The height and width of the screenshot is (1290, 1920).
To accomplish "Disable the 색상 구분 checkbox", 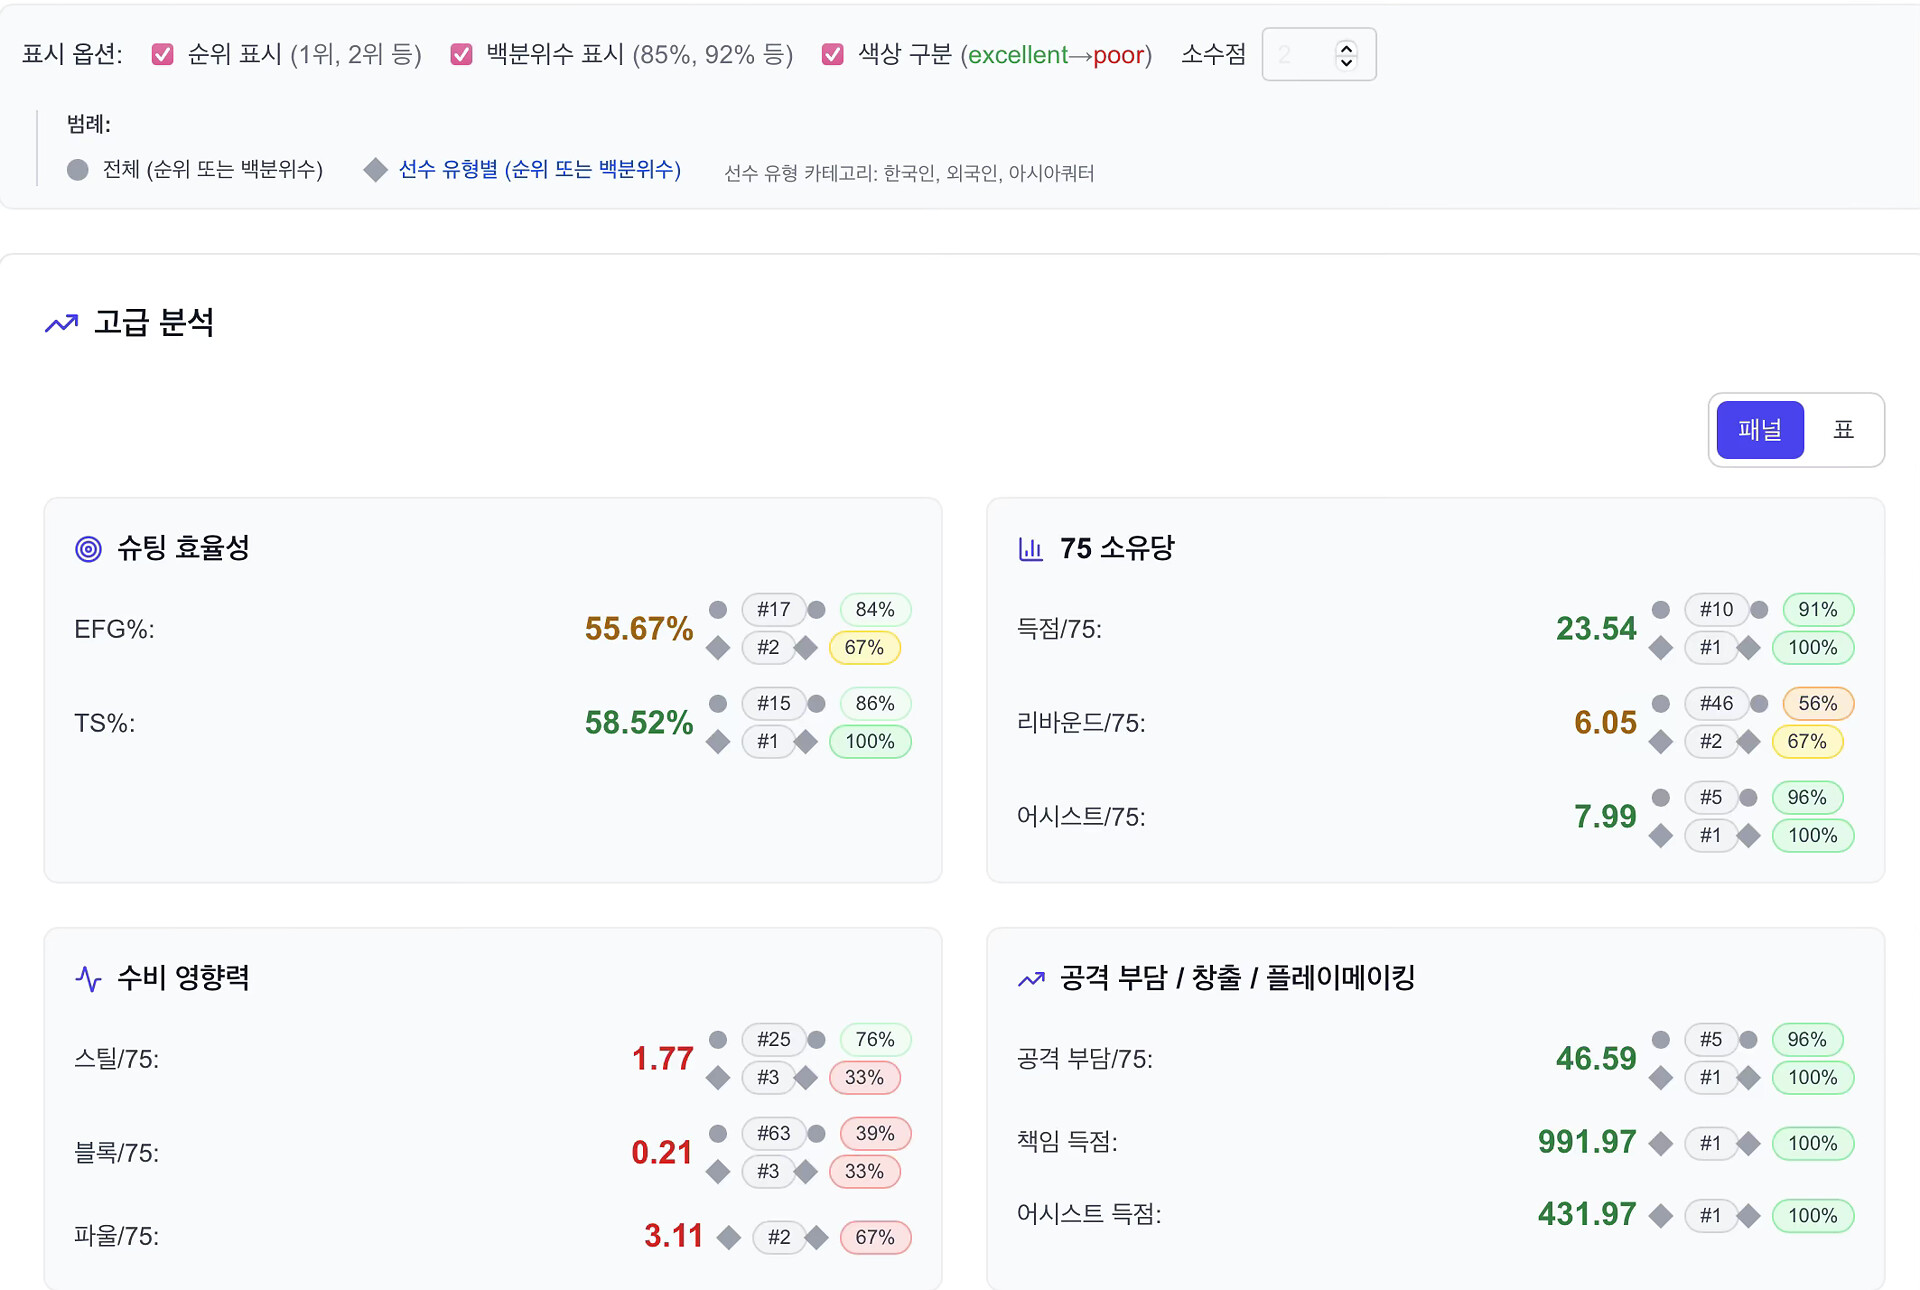I will [832, 54].
